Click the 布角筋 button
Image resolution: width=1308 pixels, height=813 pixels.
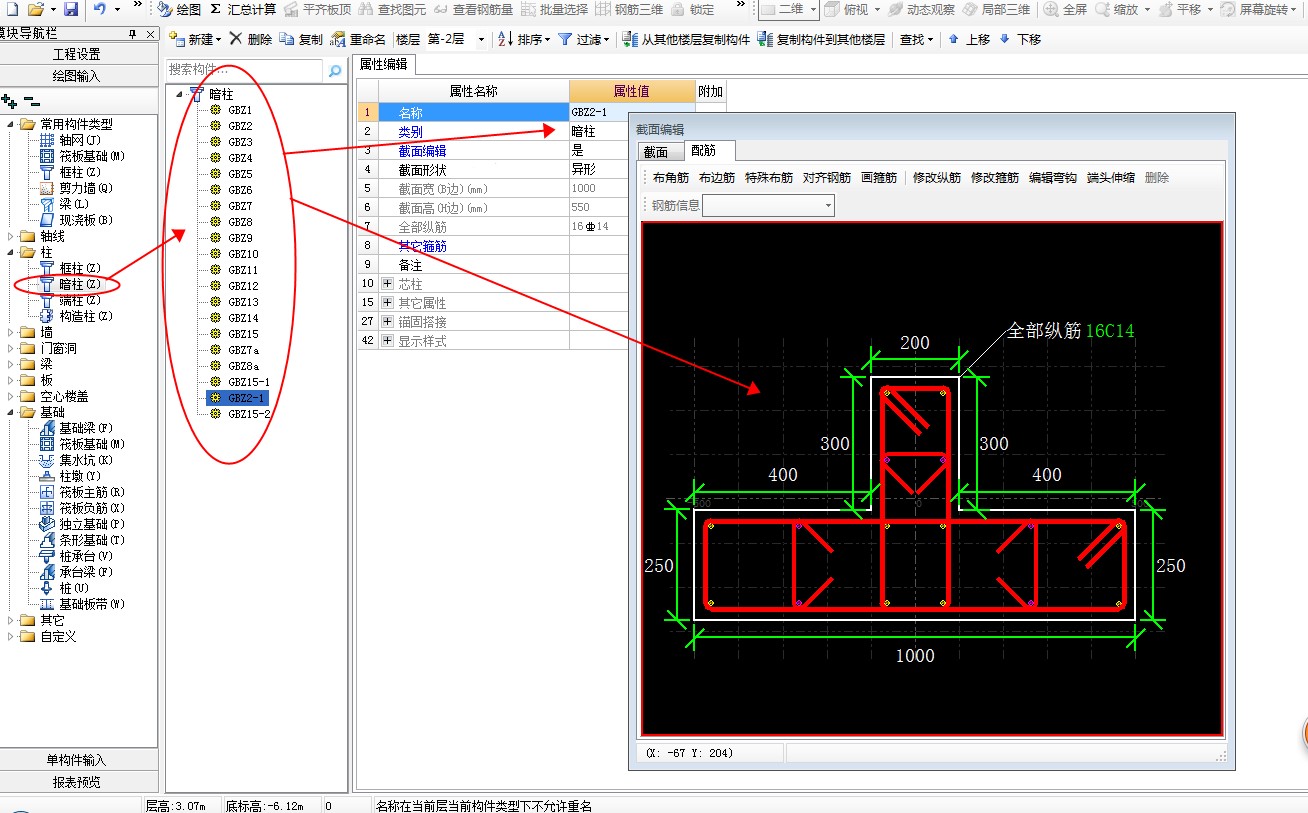pyautogui.click(x=671, y=178)
